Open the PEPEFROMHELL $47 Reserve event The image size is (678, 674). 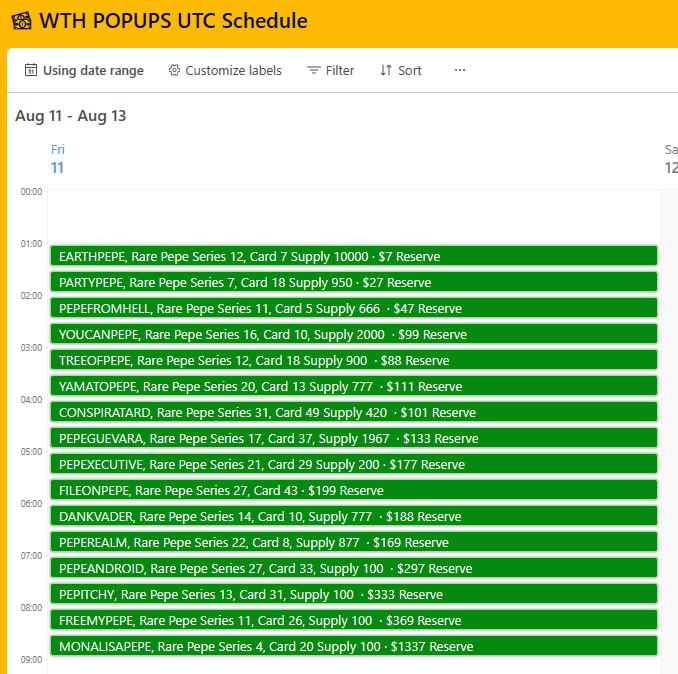[x=354, y=308]
